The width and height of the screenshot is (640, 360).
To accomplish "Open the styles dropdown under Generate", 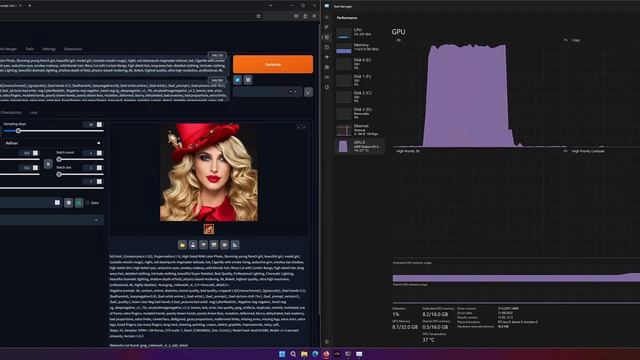I will pos(267,92).
